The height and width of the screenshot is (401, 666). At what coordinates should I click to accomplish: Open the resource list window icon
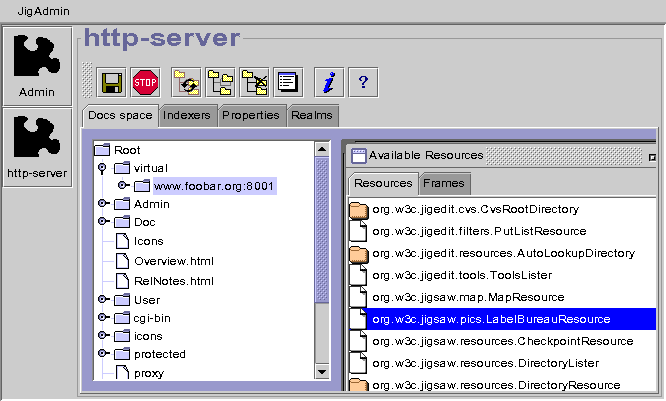tap(289, 81)
